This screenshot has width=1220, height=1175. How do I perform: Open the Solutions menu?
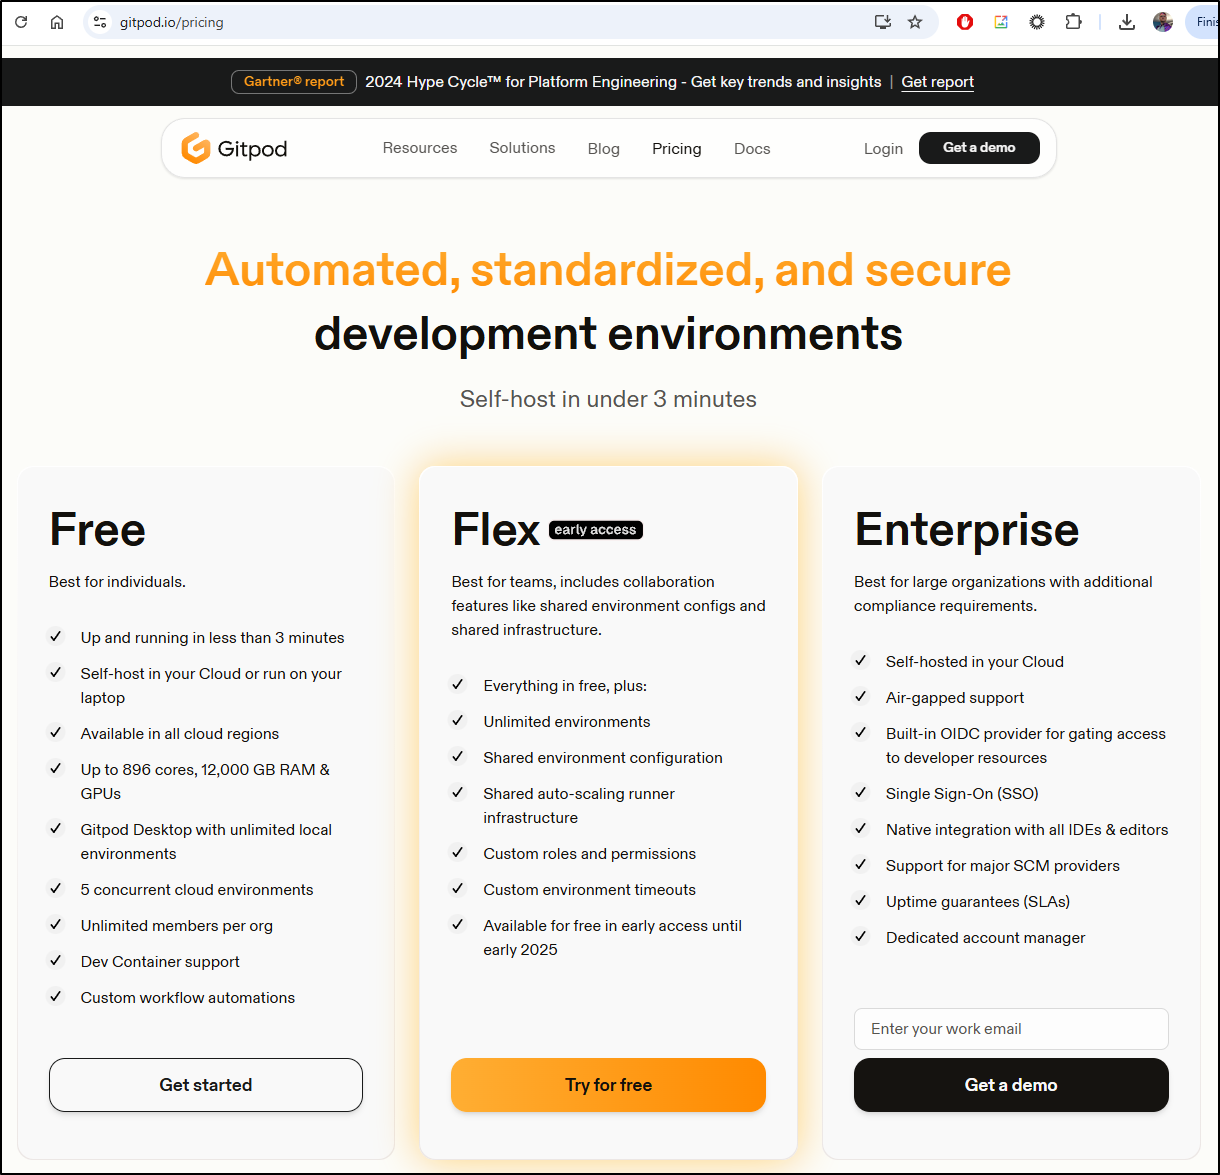(522, 148)
